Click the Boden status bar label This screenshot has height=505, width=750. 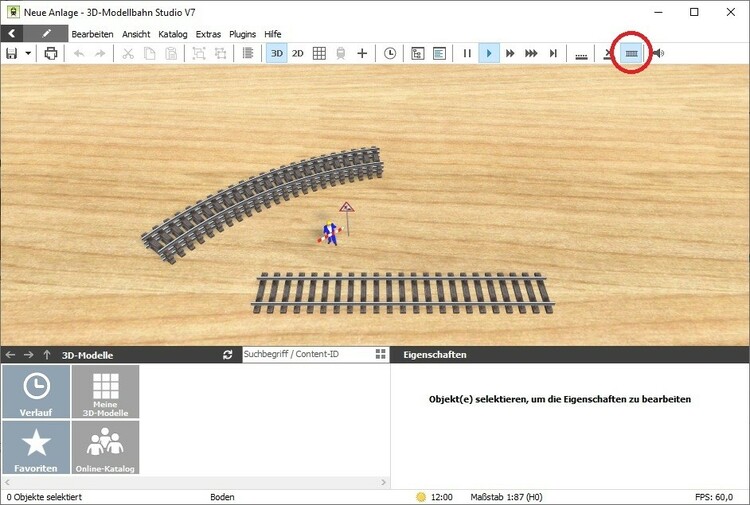point(222,497)
